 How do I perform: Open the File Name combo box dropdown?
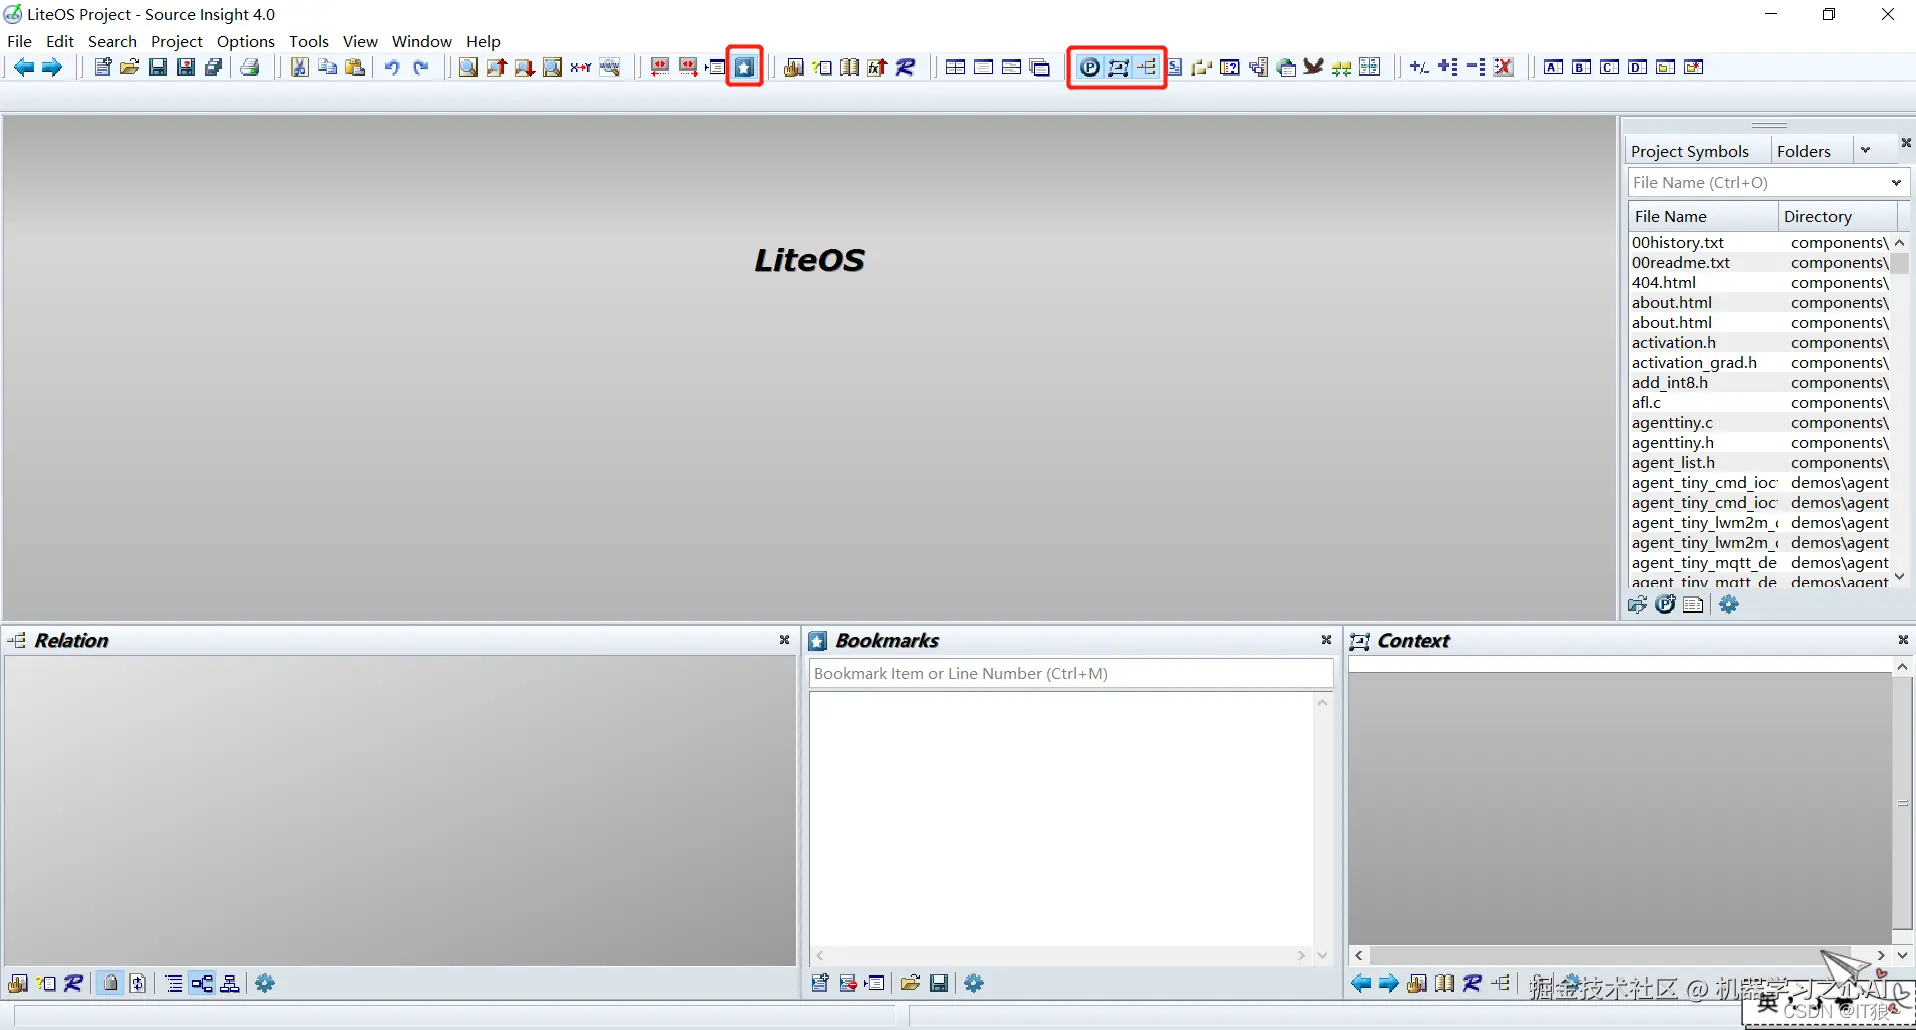1896,182
